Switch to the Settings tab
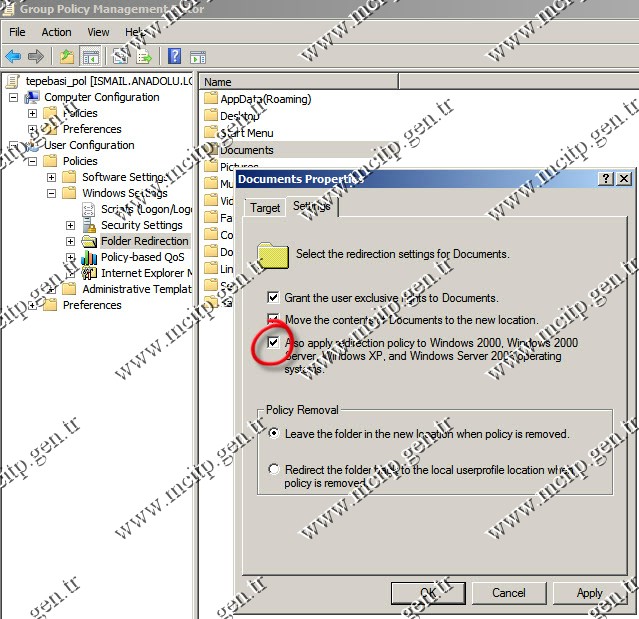Viewport: 639px width, 619px height. [312, 206]
